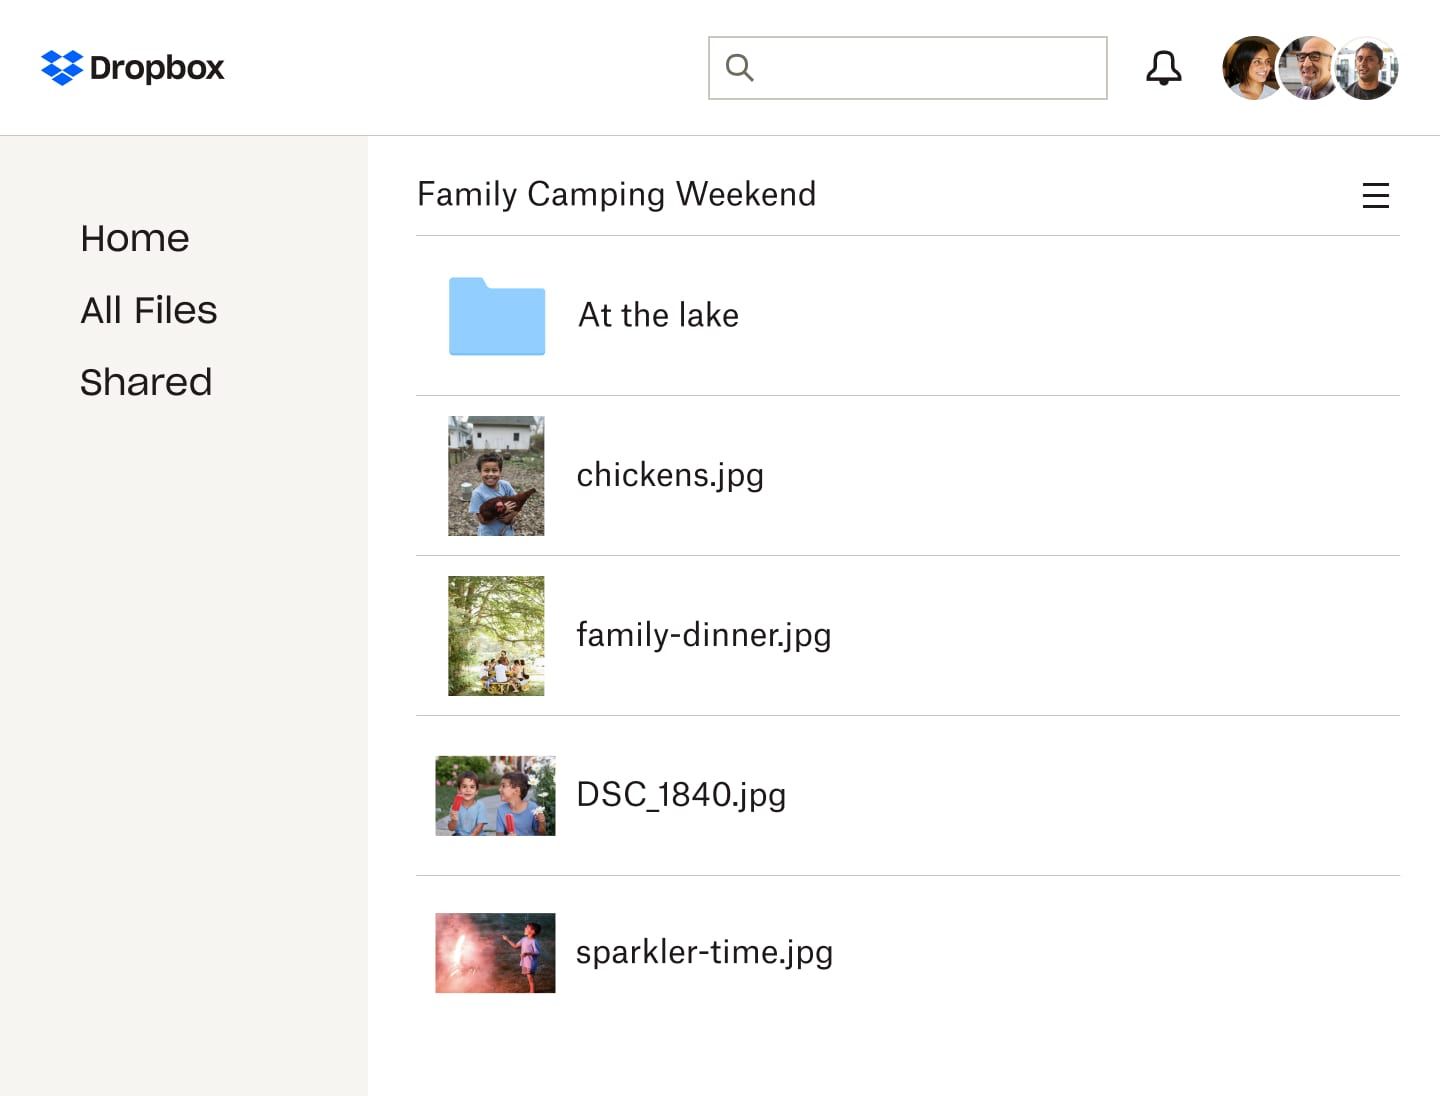Click the Dropbox logo icon
1440x1096 pixels.
(x=60, y=68)
